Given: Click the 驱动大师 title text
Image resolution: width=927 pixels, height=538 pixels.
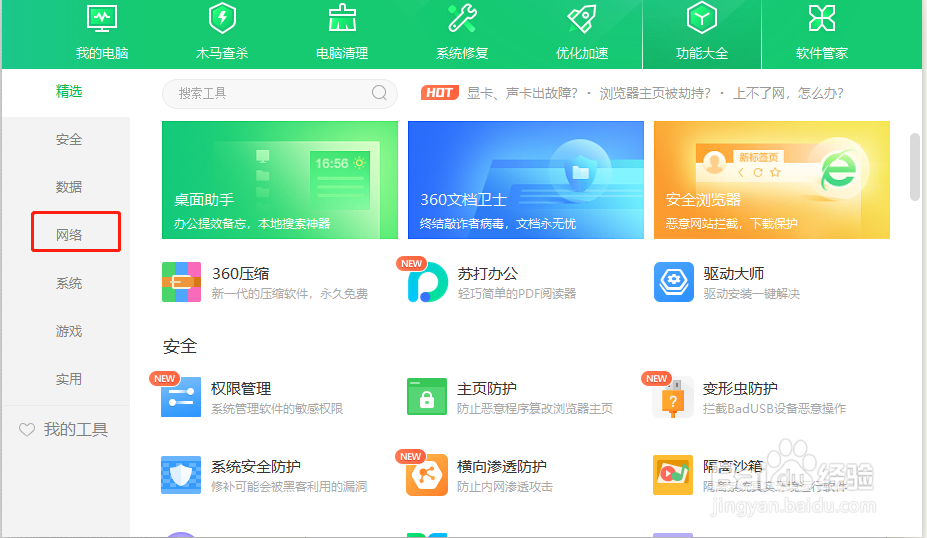Looking at the screenshot, I should tap(734, 274).
